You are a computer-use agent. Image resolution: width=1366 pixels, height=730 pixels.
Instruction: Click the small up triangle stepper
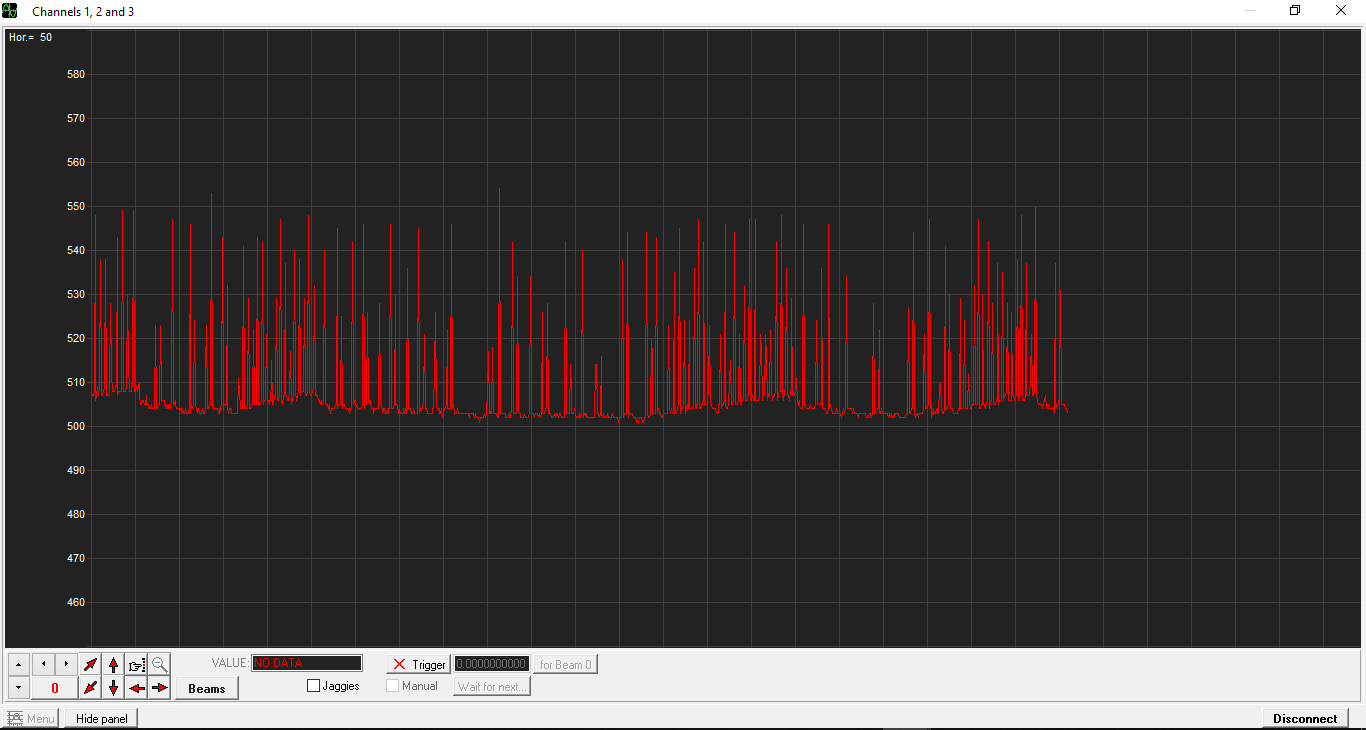19,664
